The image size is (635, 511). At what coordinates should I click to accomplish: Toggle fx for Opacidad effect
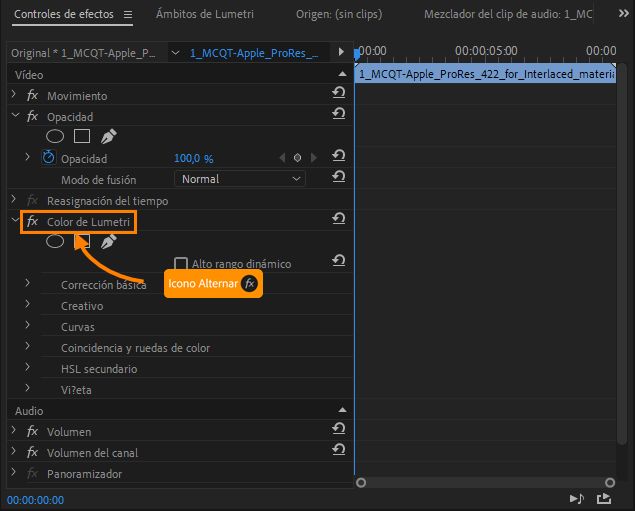[32, 117]
